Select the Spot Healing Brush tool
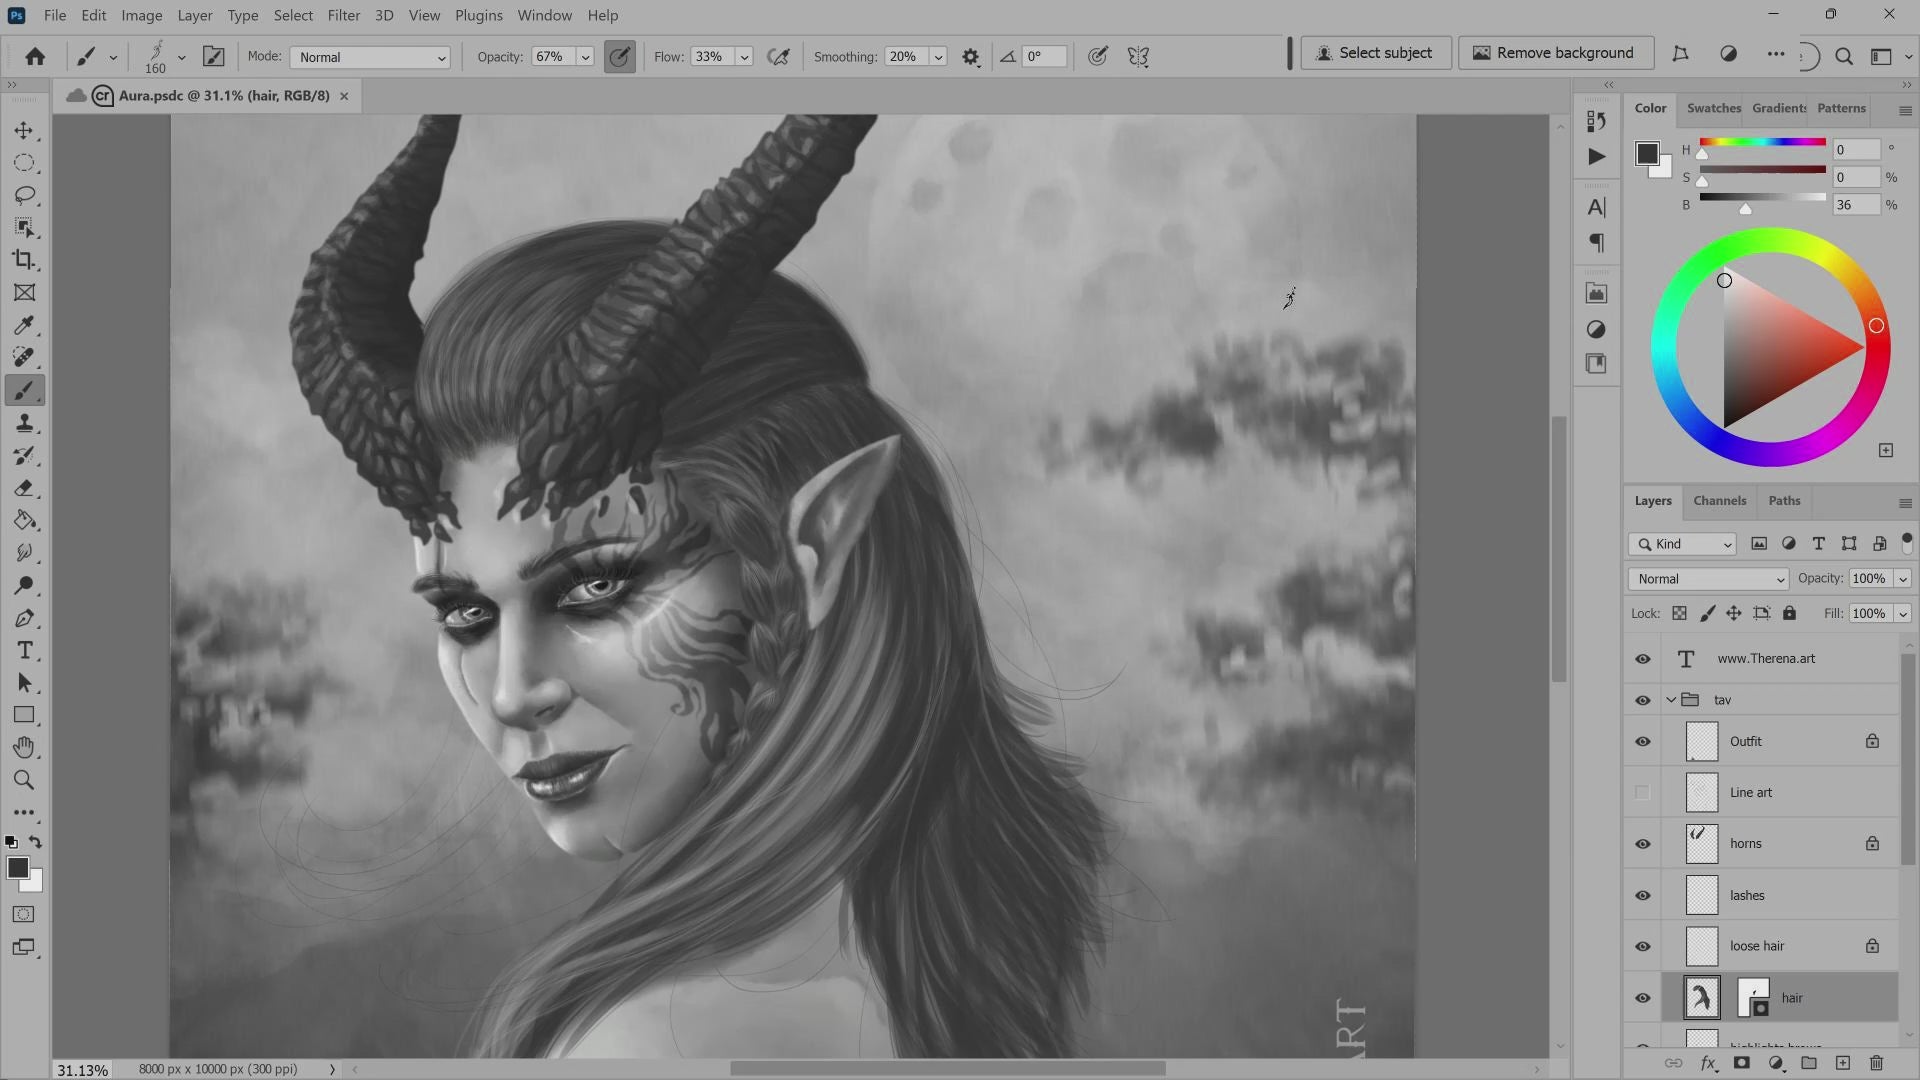1920x1080 pixels. click(x=24, y=357)
